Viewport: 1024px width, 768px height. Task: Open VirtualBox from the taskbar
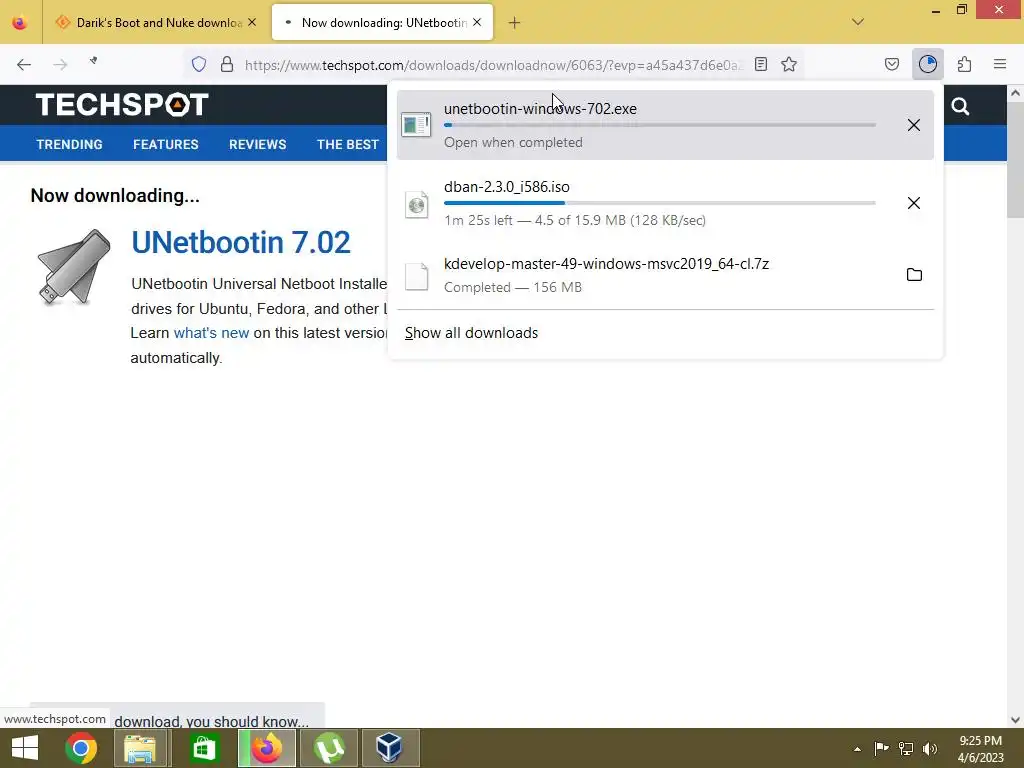389,748
